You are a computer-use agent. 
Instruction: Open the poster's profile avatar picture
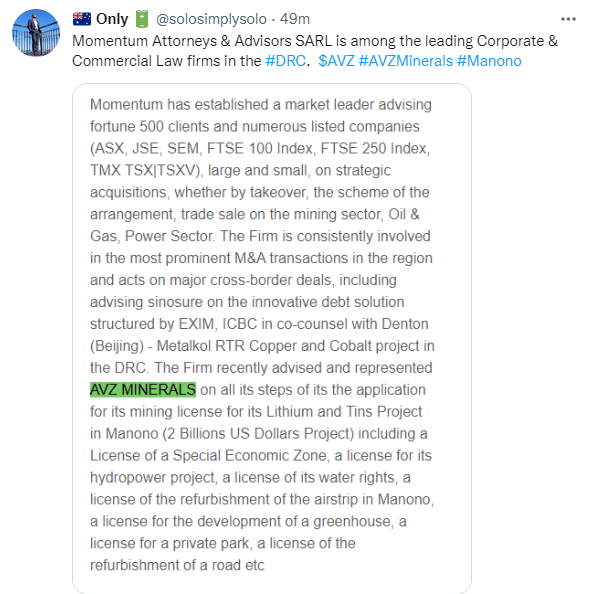click(x=36, y=33)
